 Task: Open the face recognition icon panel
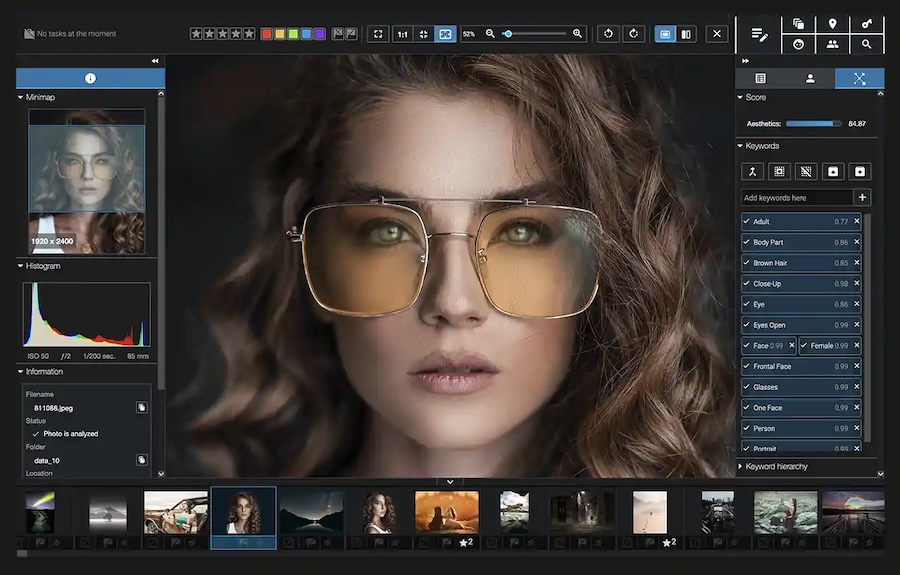pyautogui.click(x=798, y=45)
